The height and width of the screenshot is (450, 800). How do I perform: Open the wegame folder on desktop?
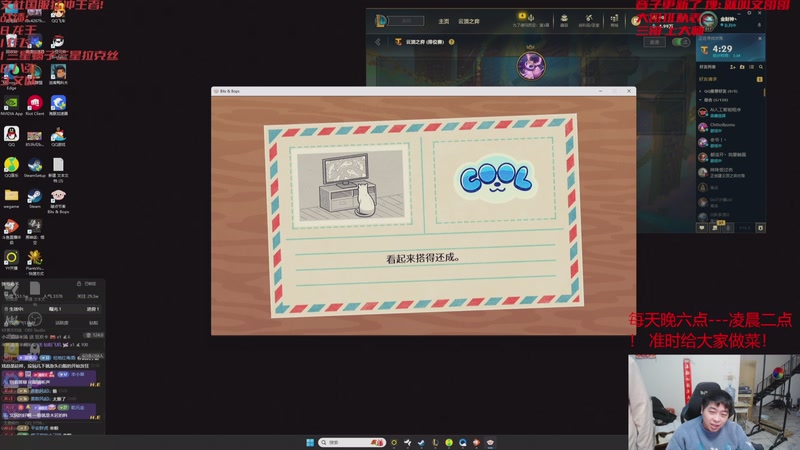[11, 198]
